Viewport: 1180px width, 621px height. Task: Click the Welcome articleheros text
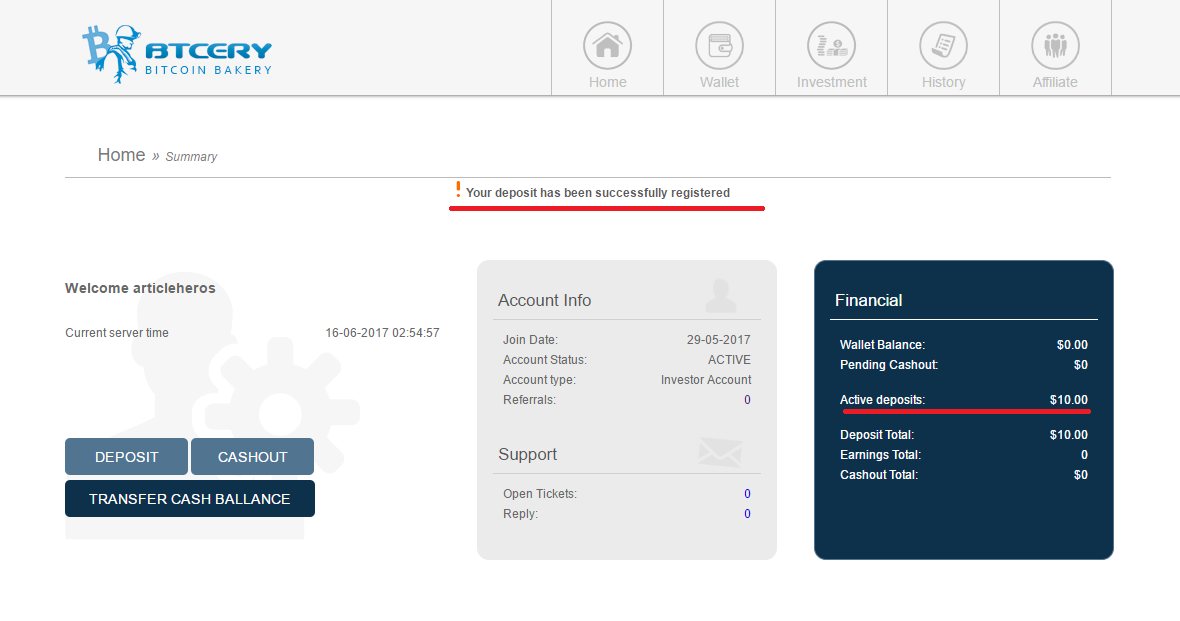140,288
